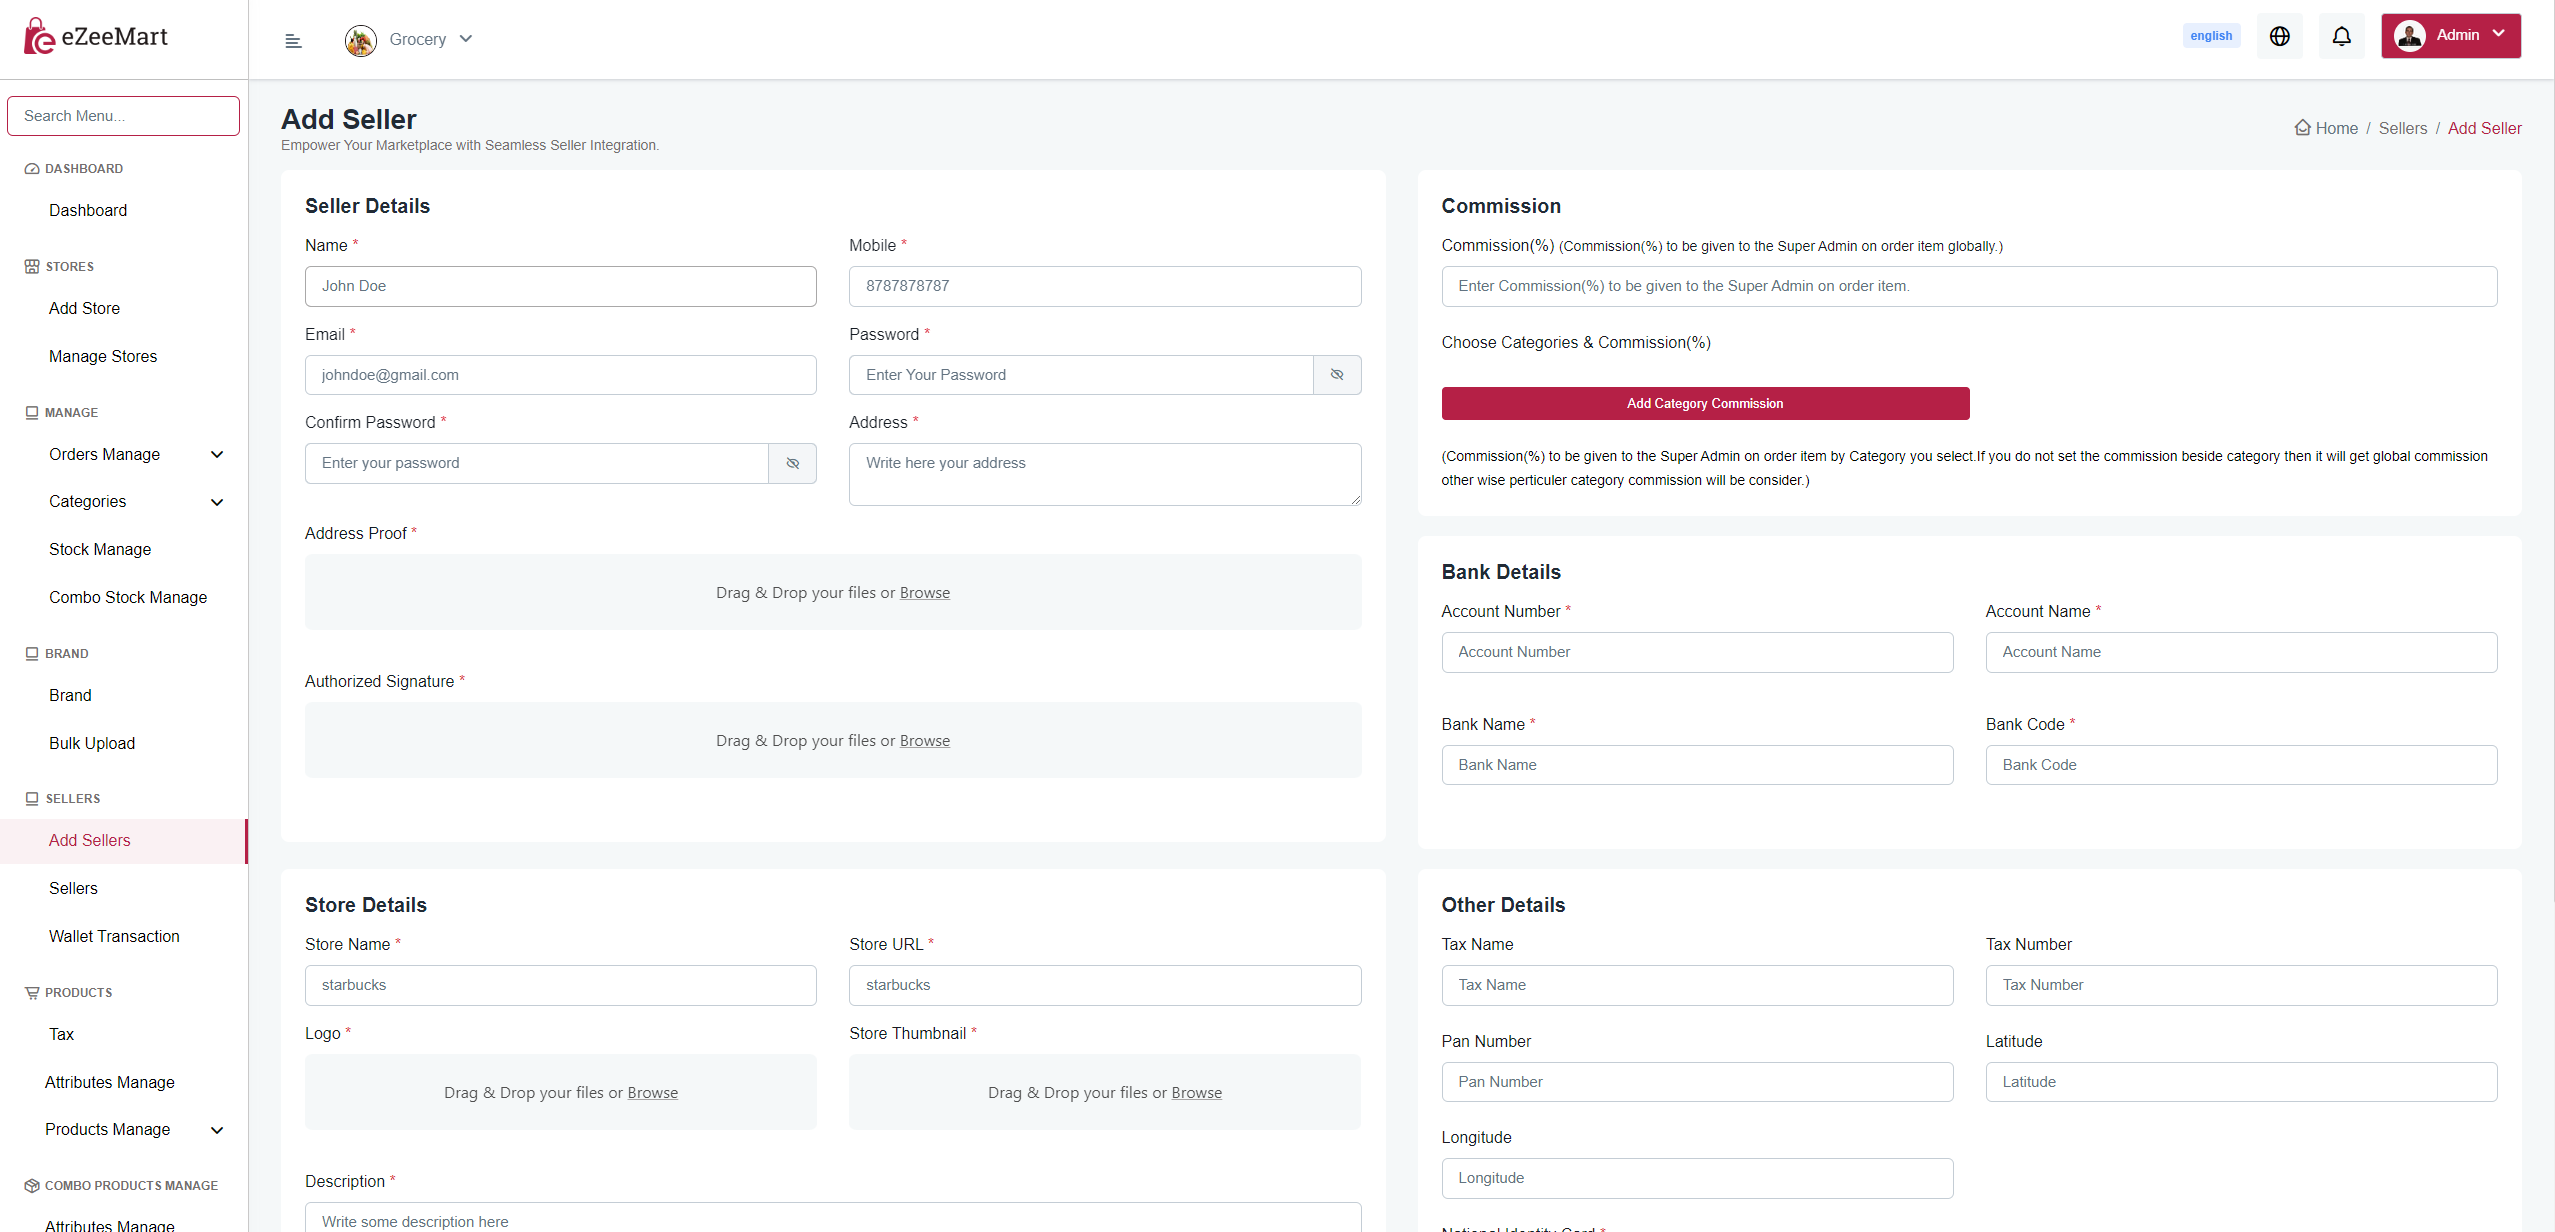Open the globe language selector icon

tap(2279, 36)
